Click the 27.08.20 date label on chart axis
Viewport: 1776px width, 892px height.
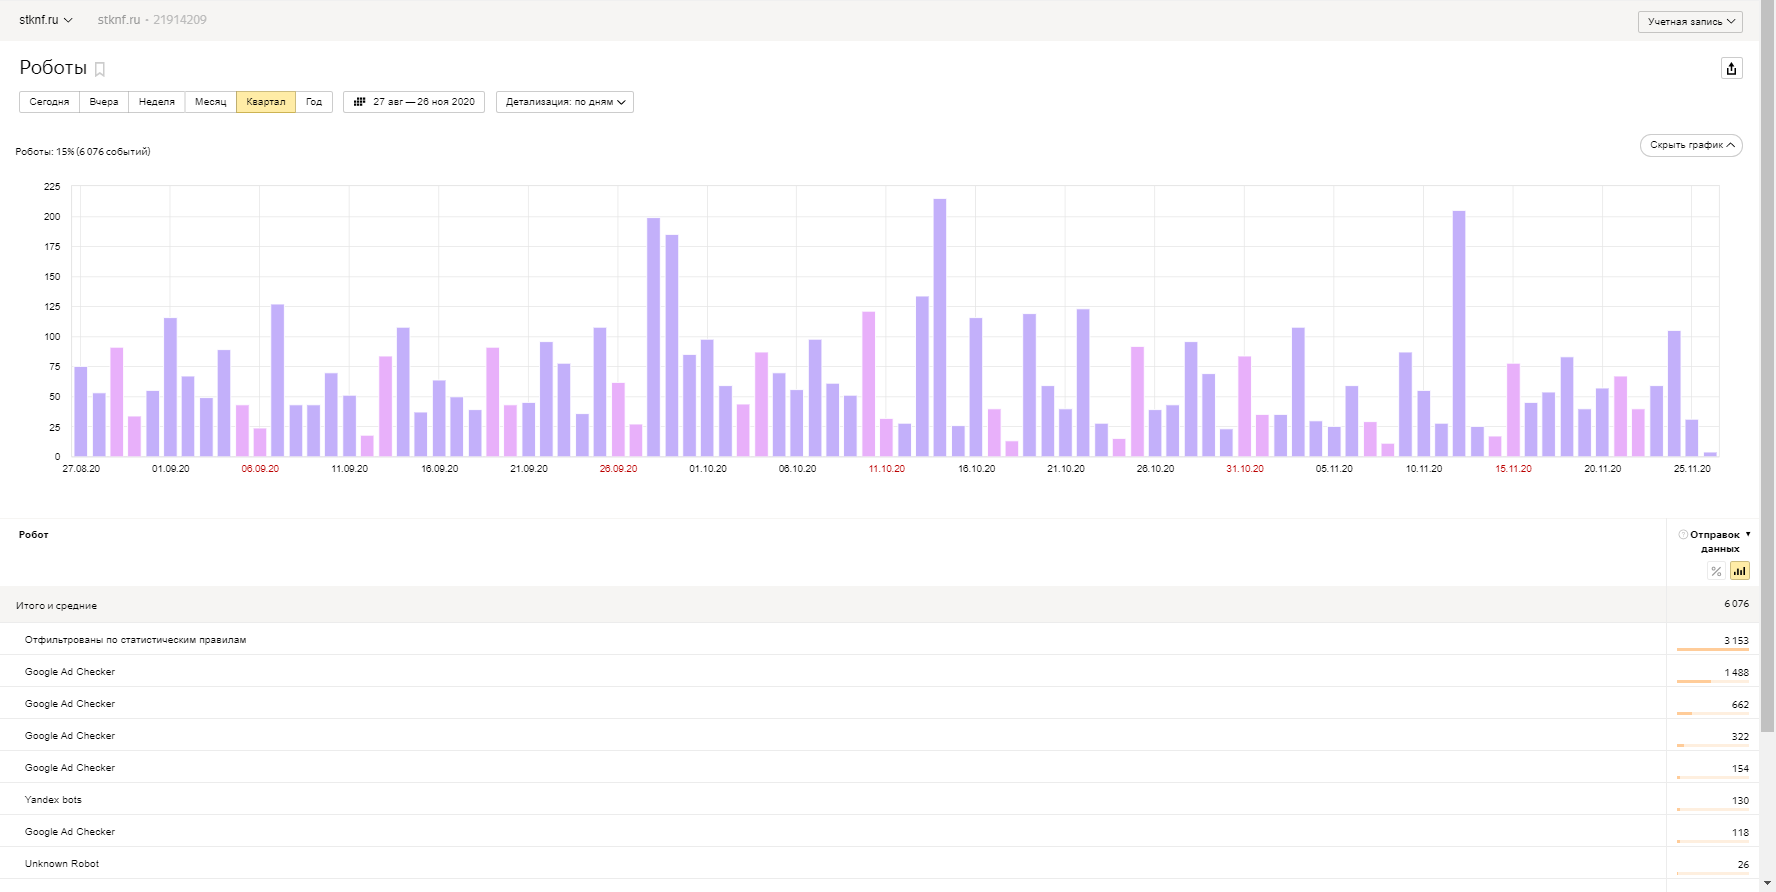tap(81, 469)
